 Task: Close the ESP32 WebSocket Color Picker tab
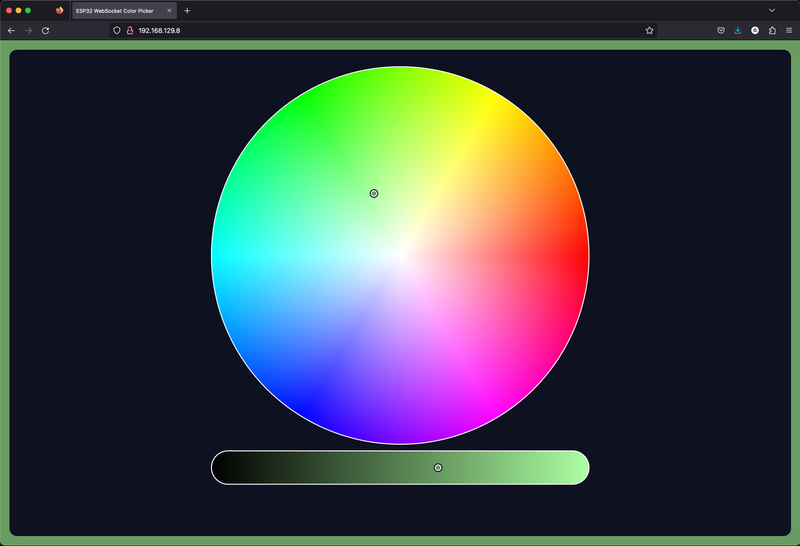[169, 11]
